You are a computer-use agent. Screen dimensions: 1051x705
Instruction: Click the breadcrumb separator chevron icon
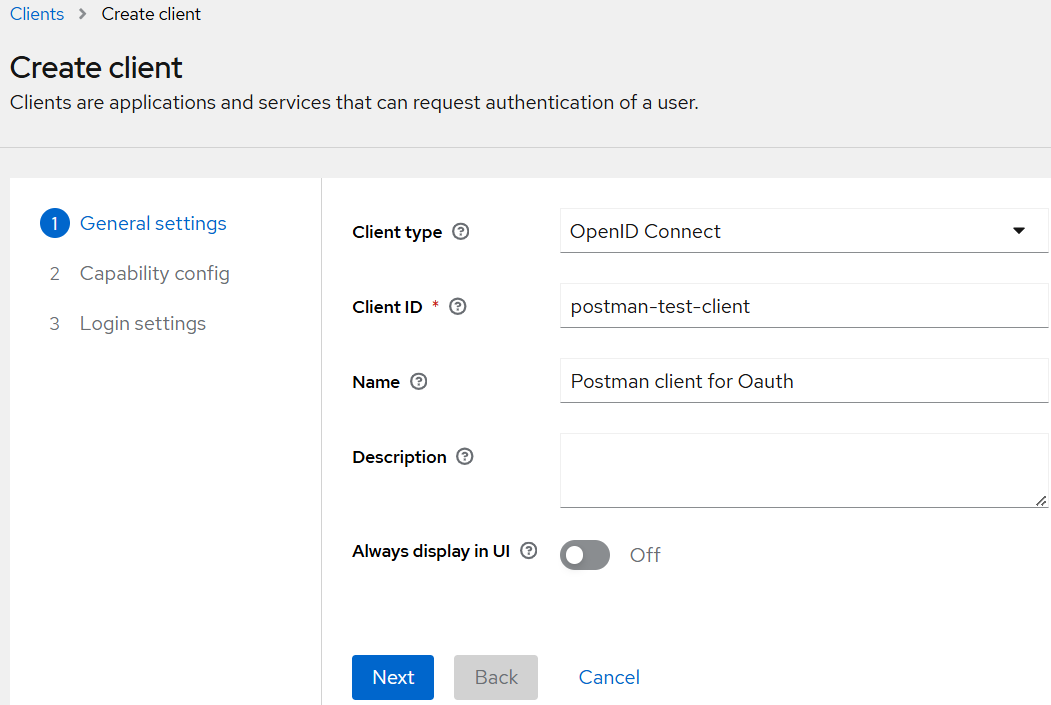(x=81, y=14)
